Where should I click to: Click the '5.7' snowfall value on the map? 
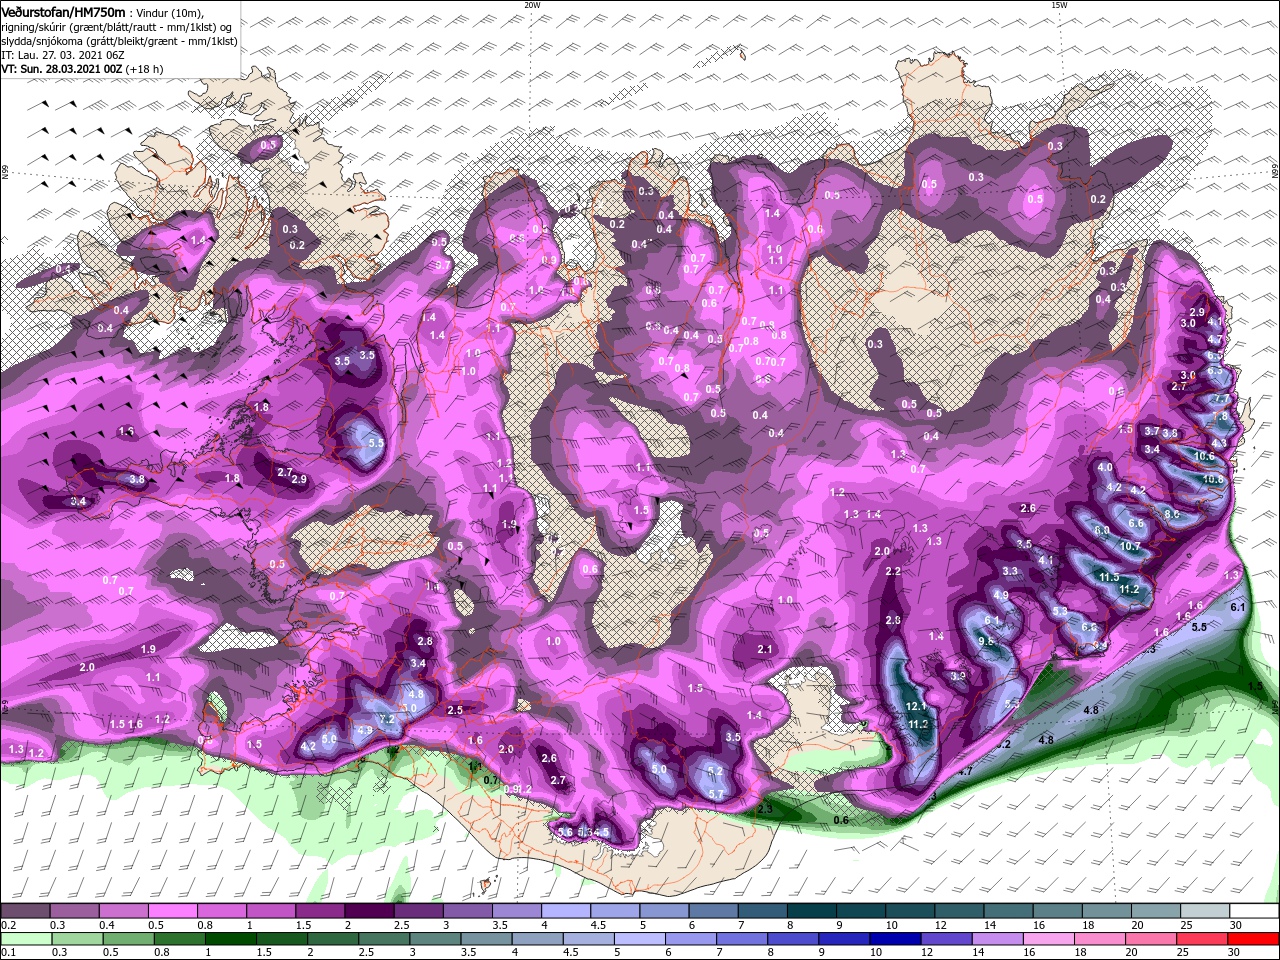(x=716, y=793)
